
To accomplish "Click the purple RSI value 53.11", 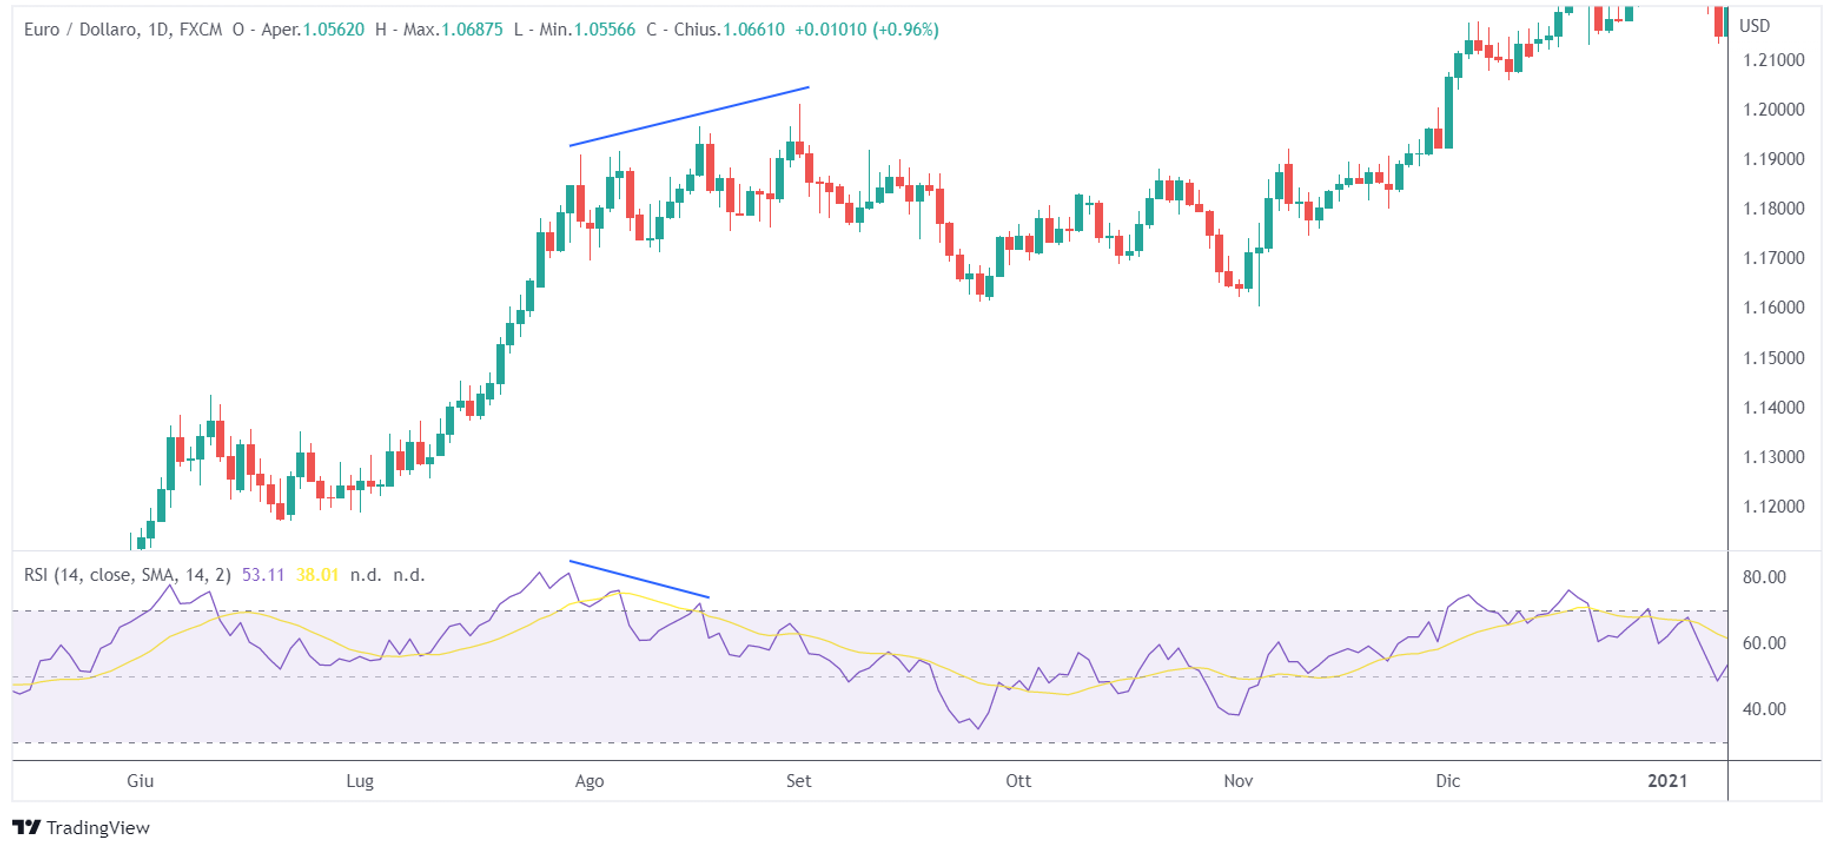I will point(263,575).
